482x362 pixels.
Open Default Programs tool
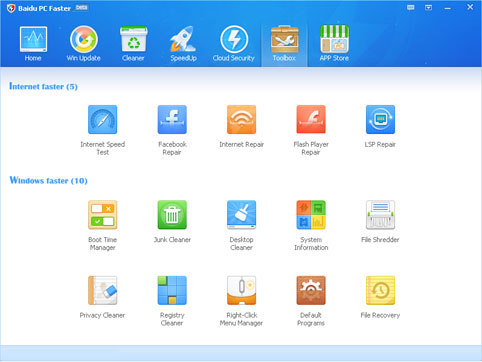(x=311, y=301)
